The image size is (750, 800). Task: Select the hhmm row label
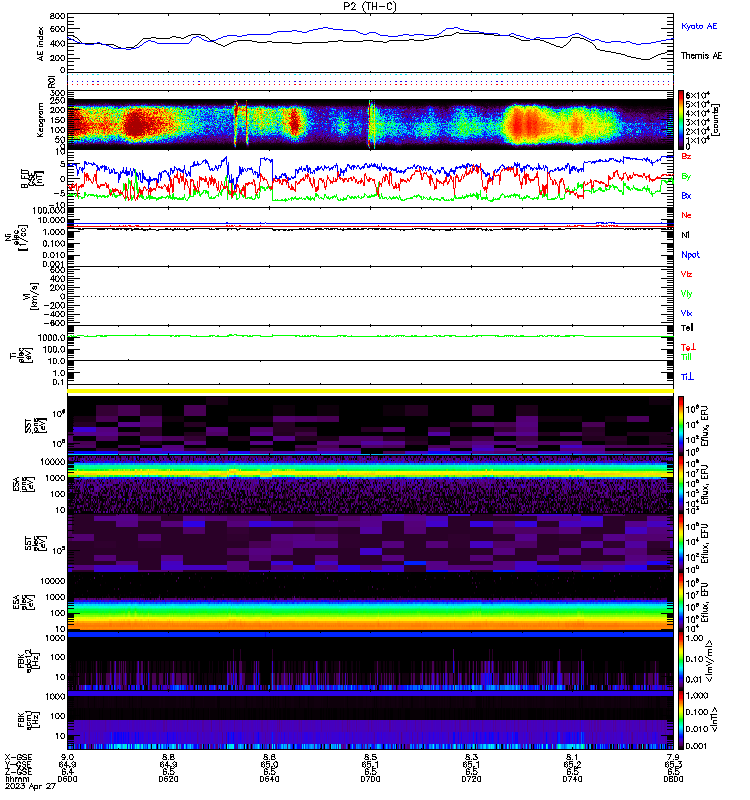(x=17, y=779)
